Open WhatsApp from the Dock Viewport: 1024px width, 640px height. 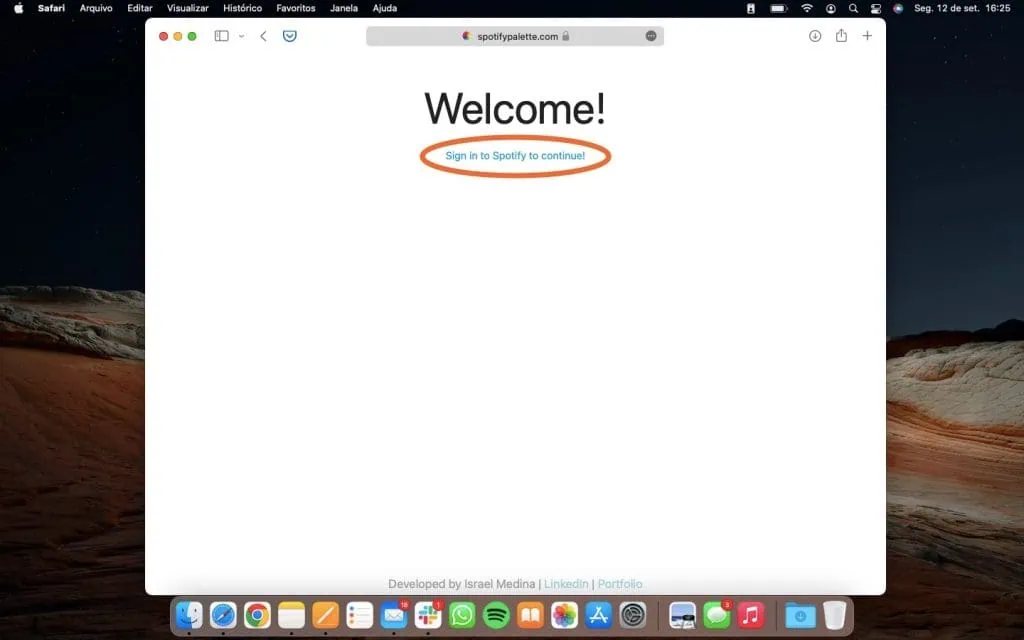tap(462, 615)
